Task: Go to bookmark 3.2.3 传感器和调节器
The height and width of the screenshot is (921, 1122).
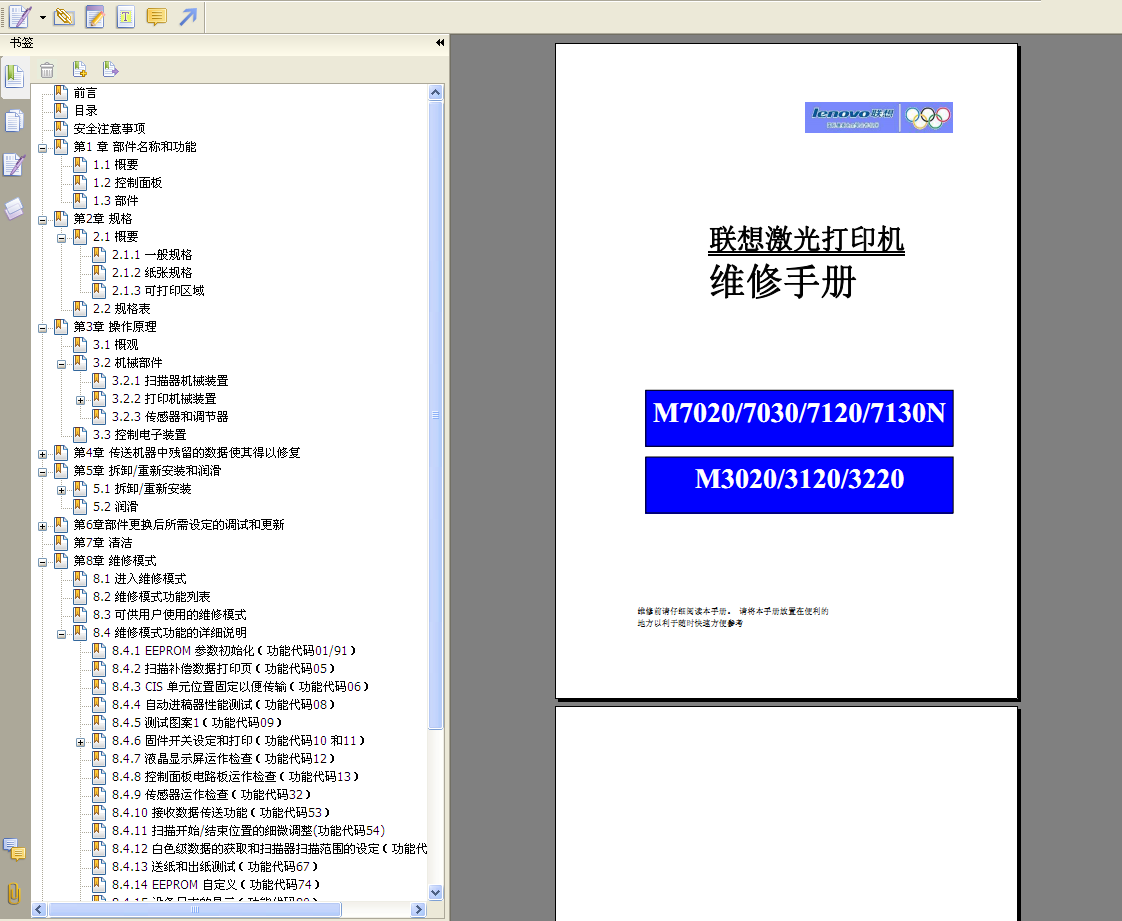Action: click(x=170, y=416)
